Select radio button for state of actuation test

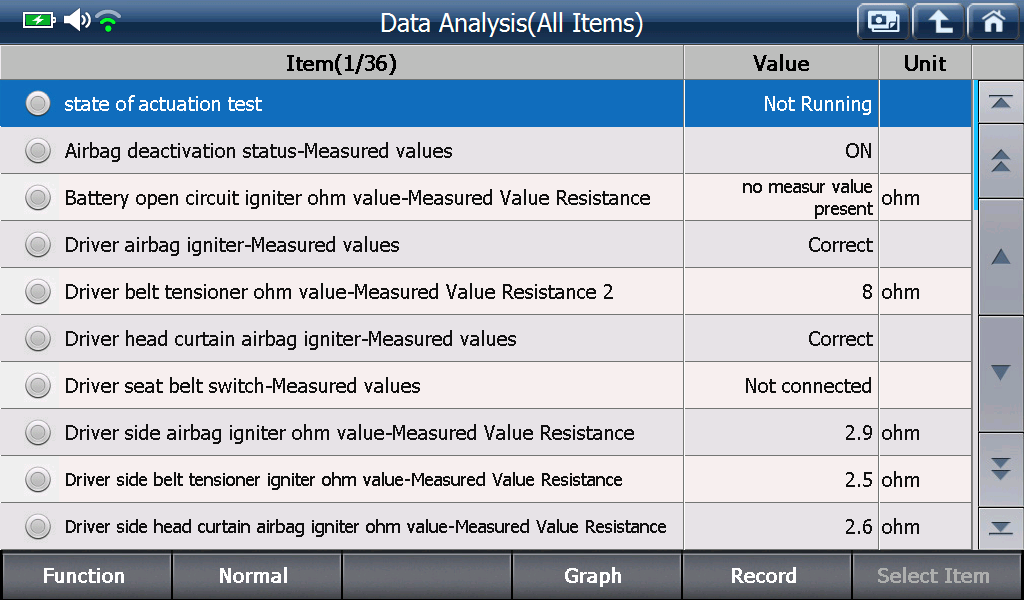coord(38,103)
